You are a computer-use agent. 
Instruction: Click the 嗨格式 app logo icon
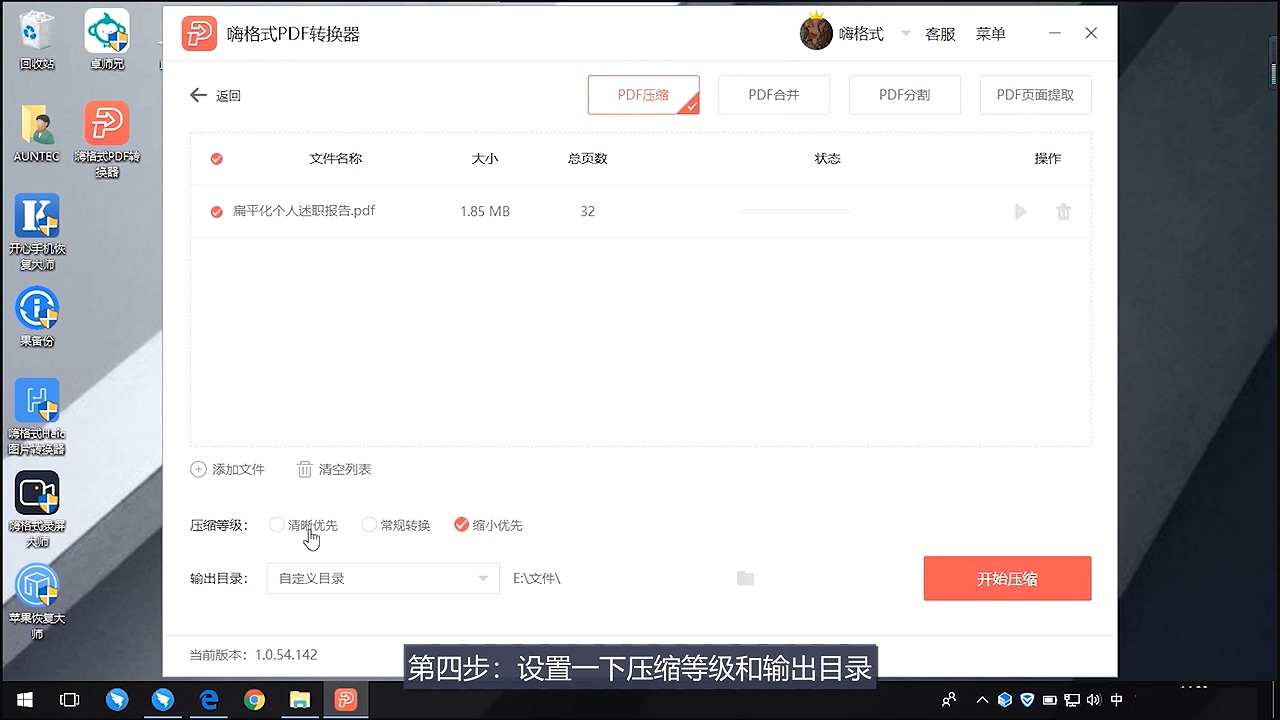point(199,32)
